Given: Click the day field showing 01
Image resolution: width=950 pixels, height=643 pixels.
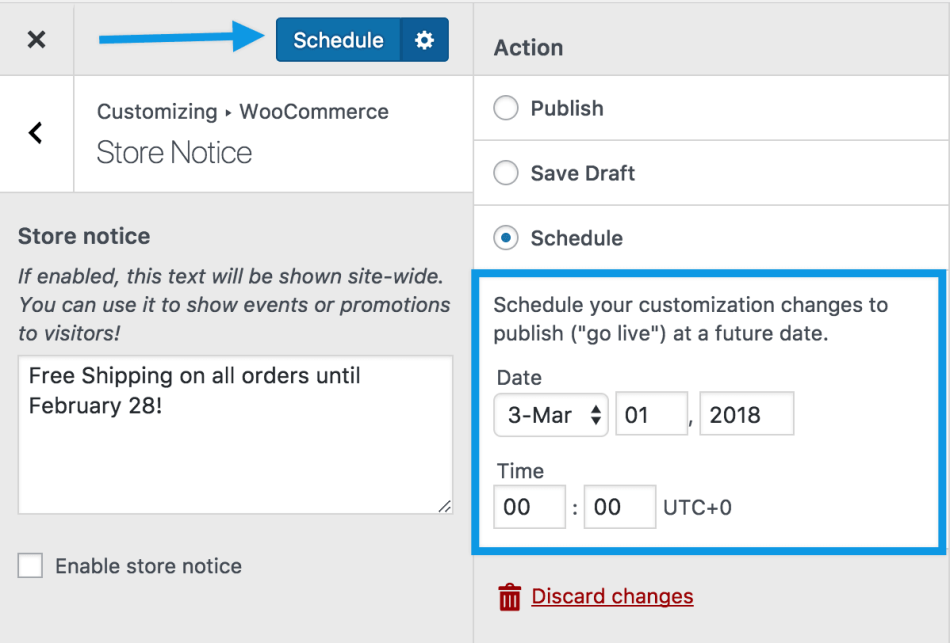Looking at the screenshot, I should (651, 415).
